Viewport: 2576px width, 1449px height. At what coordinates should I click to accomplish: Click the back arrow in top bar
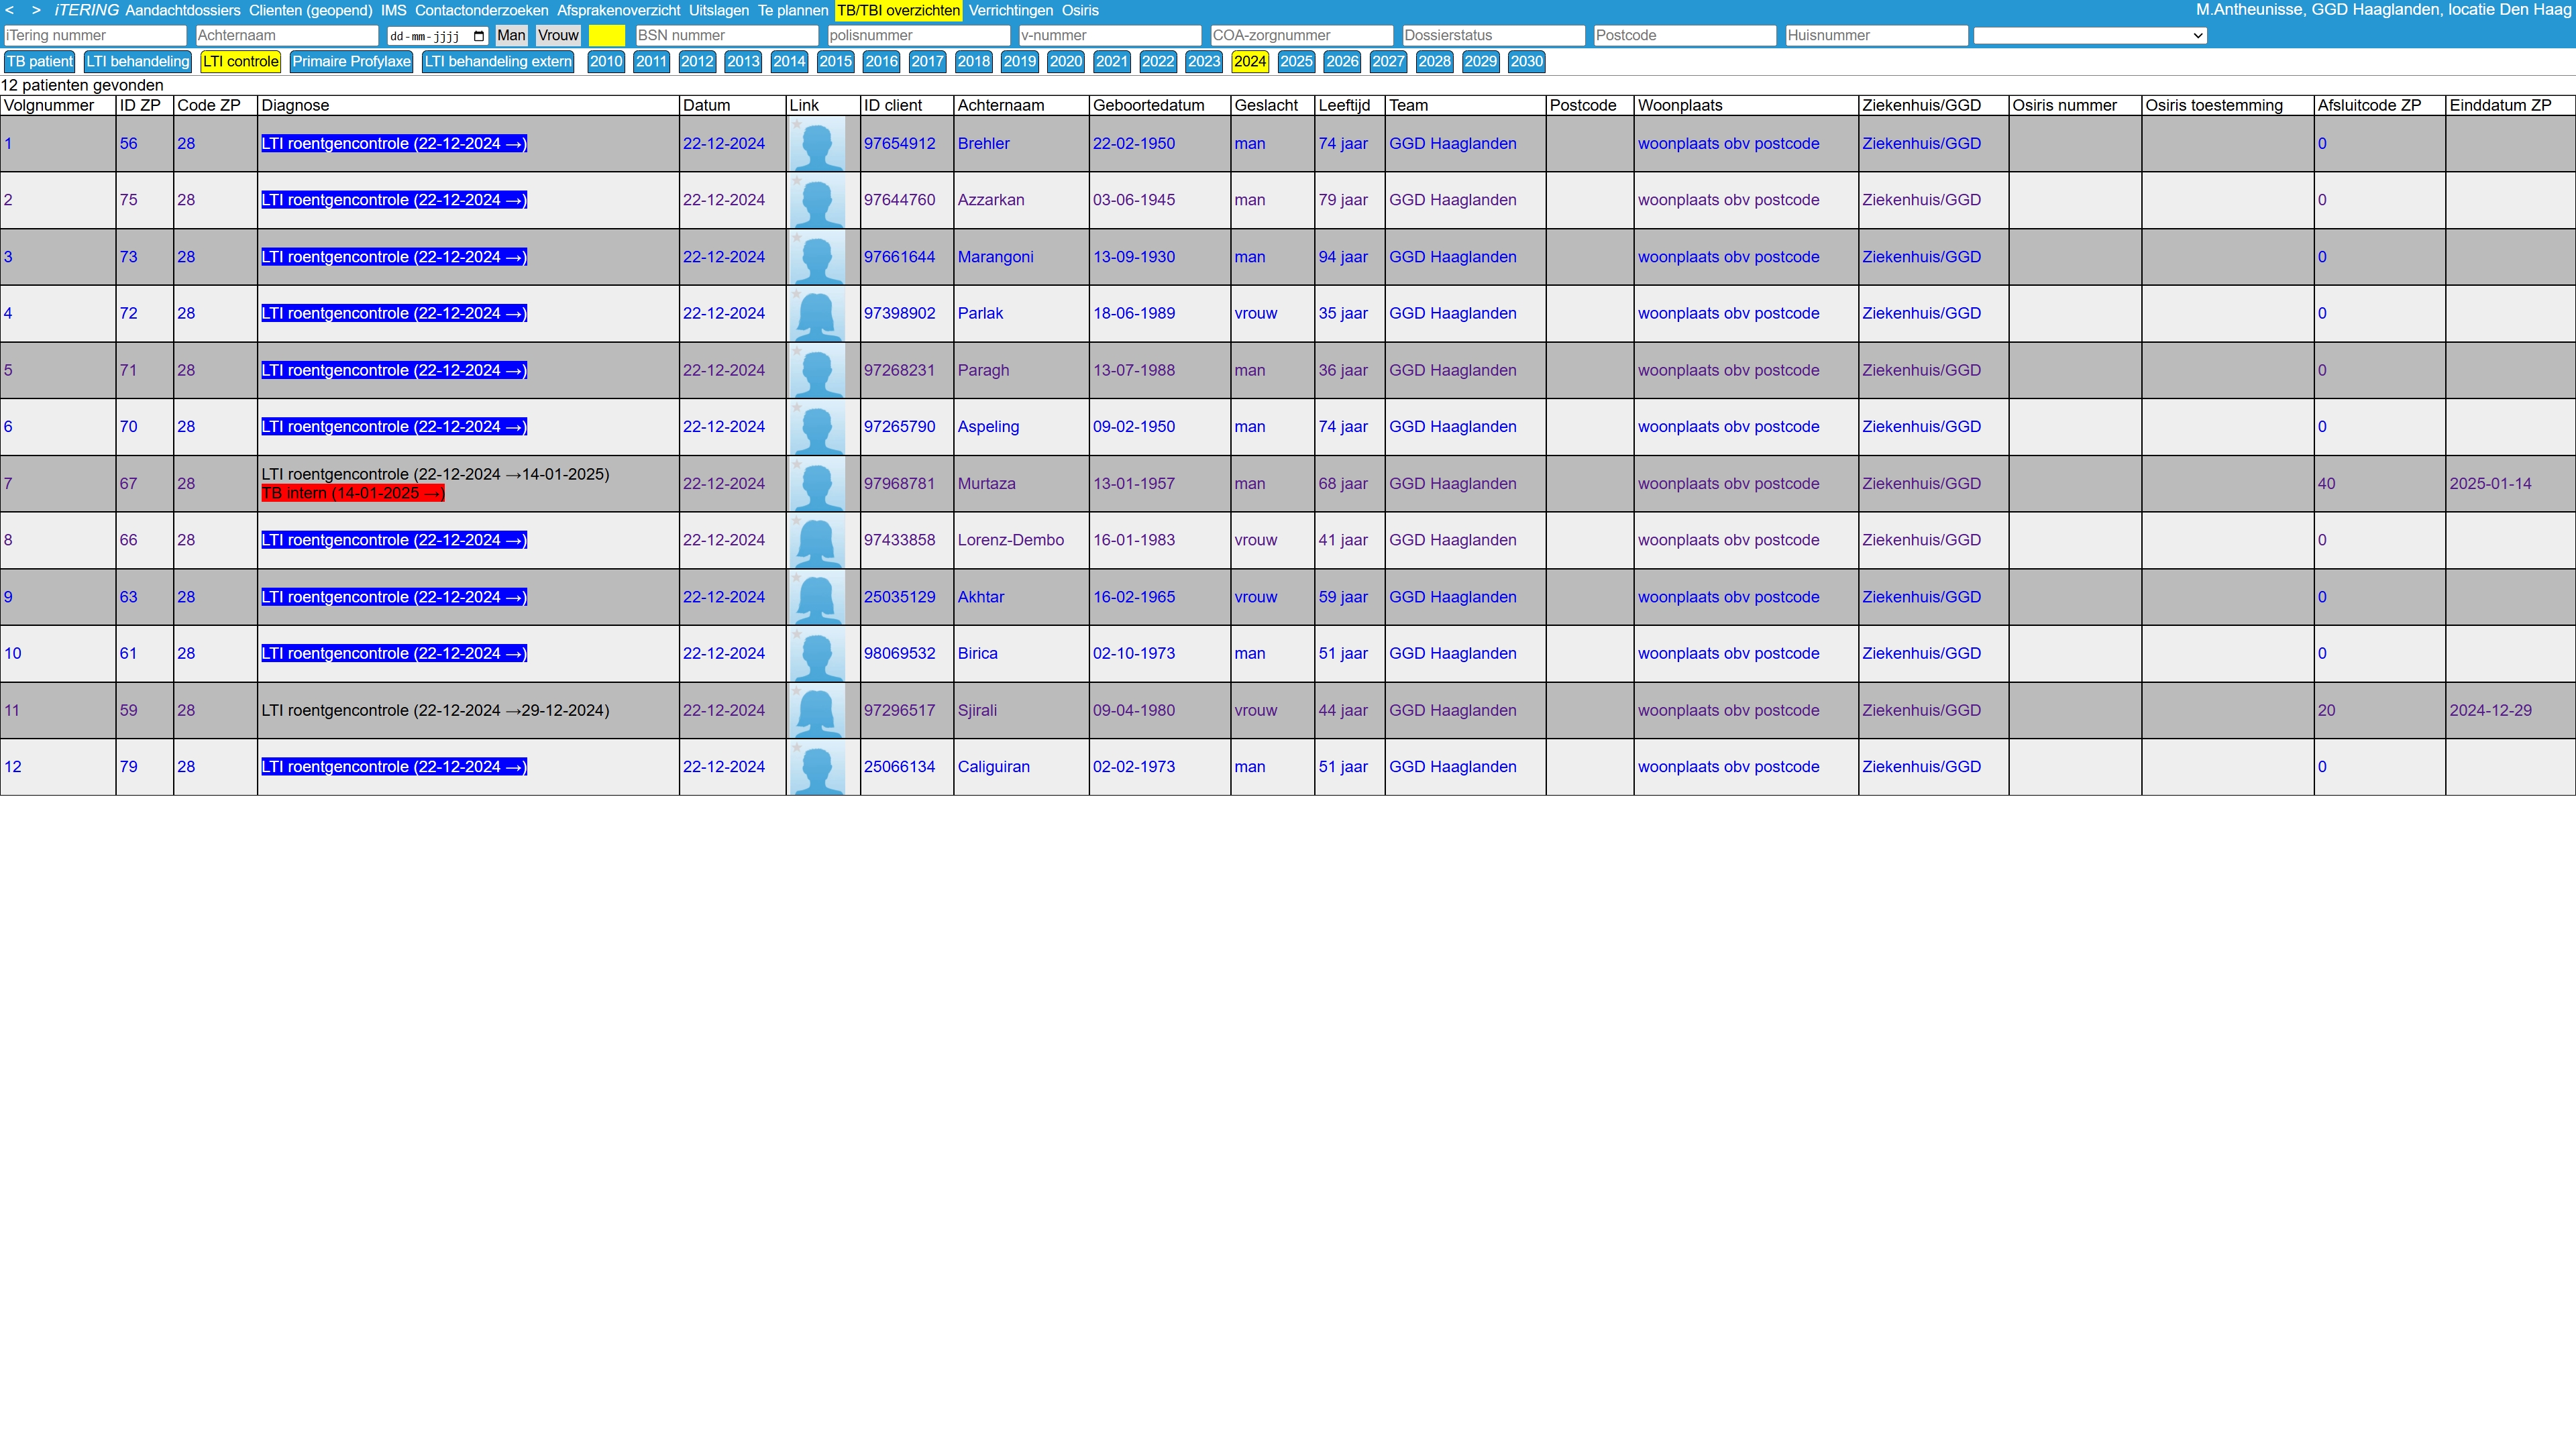click(10, 10)
